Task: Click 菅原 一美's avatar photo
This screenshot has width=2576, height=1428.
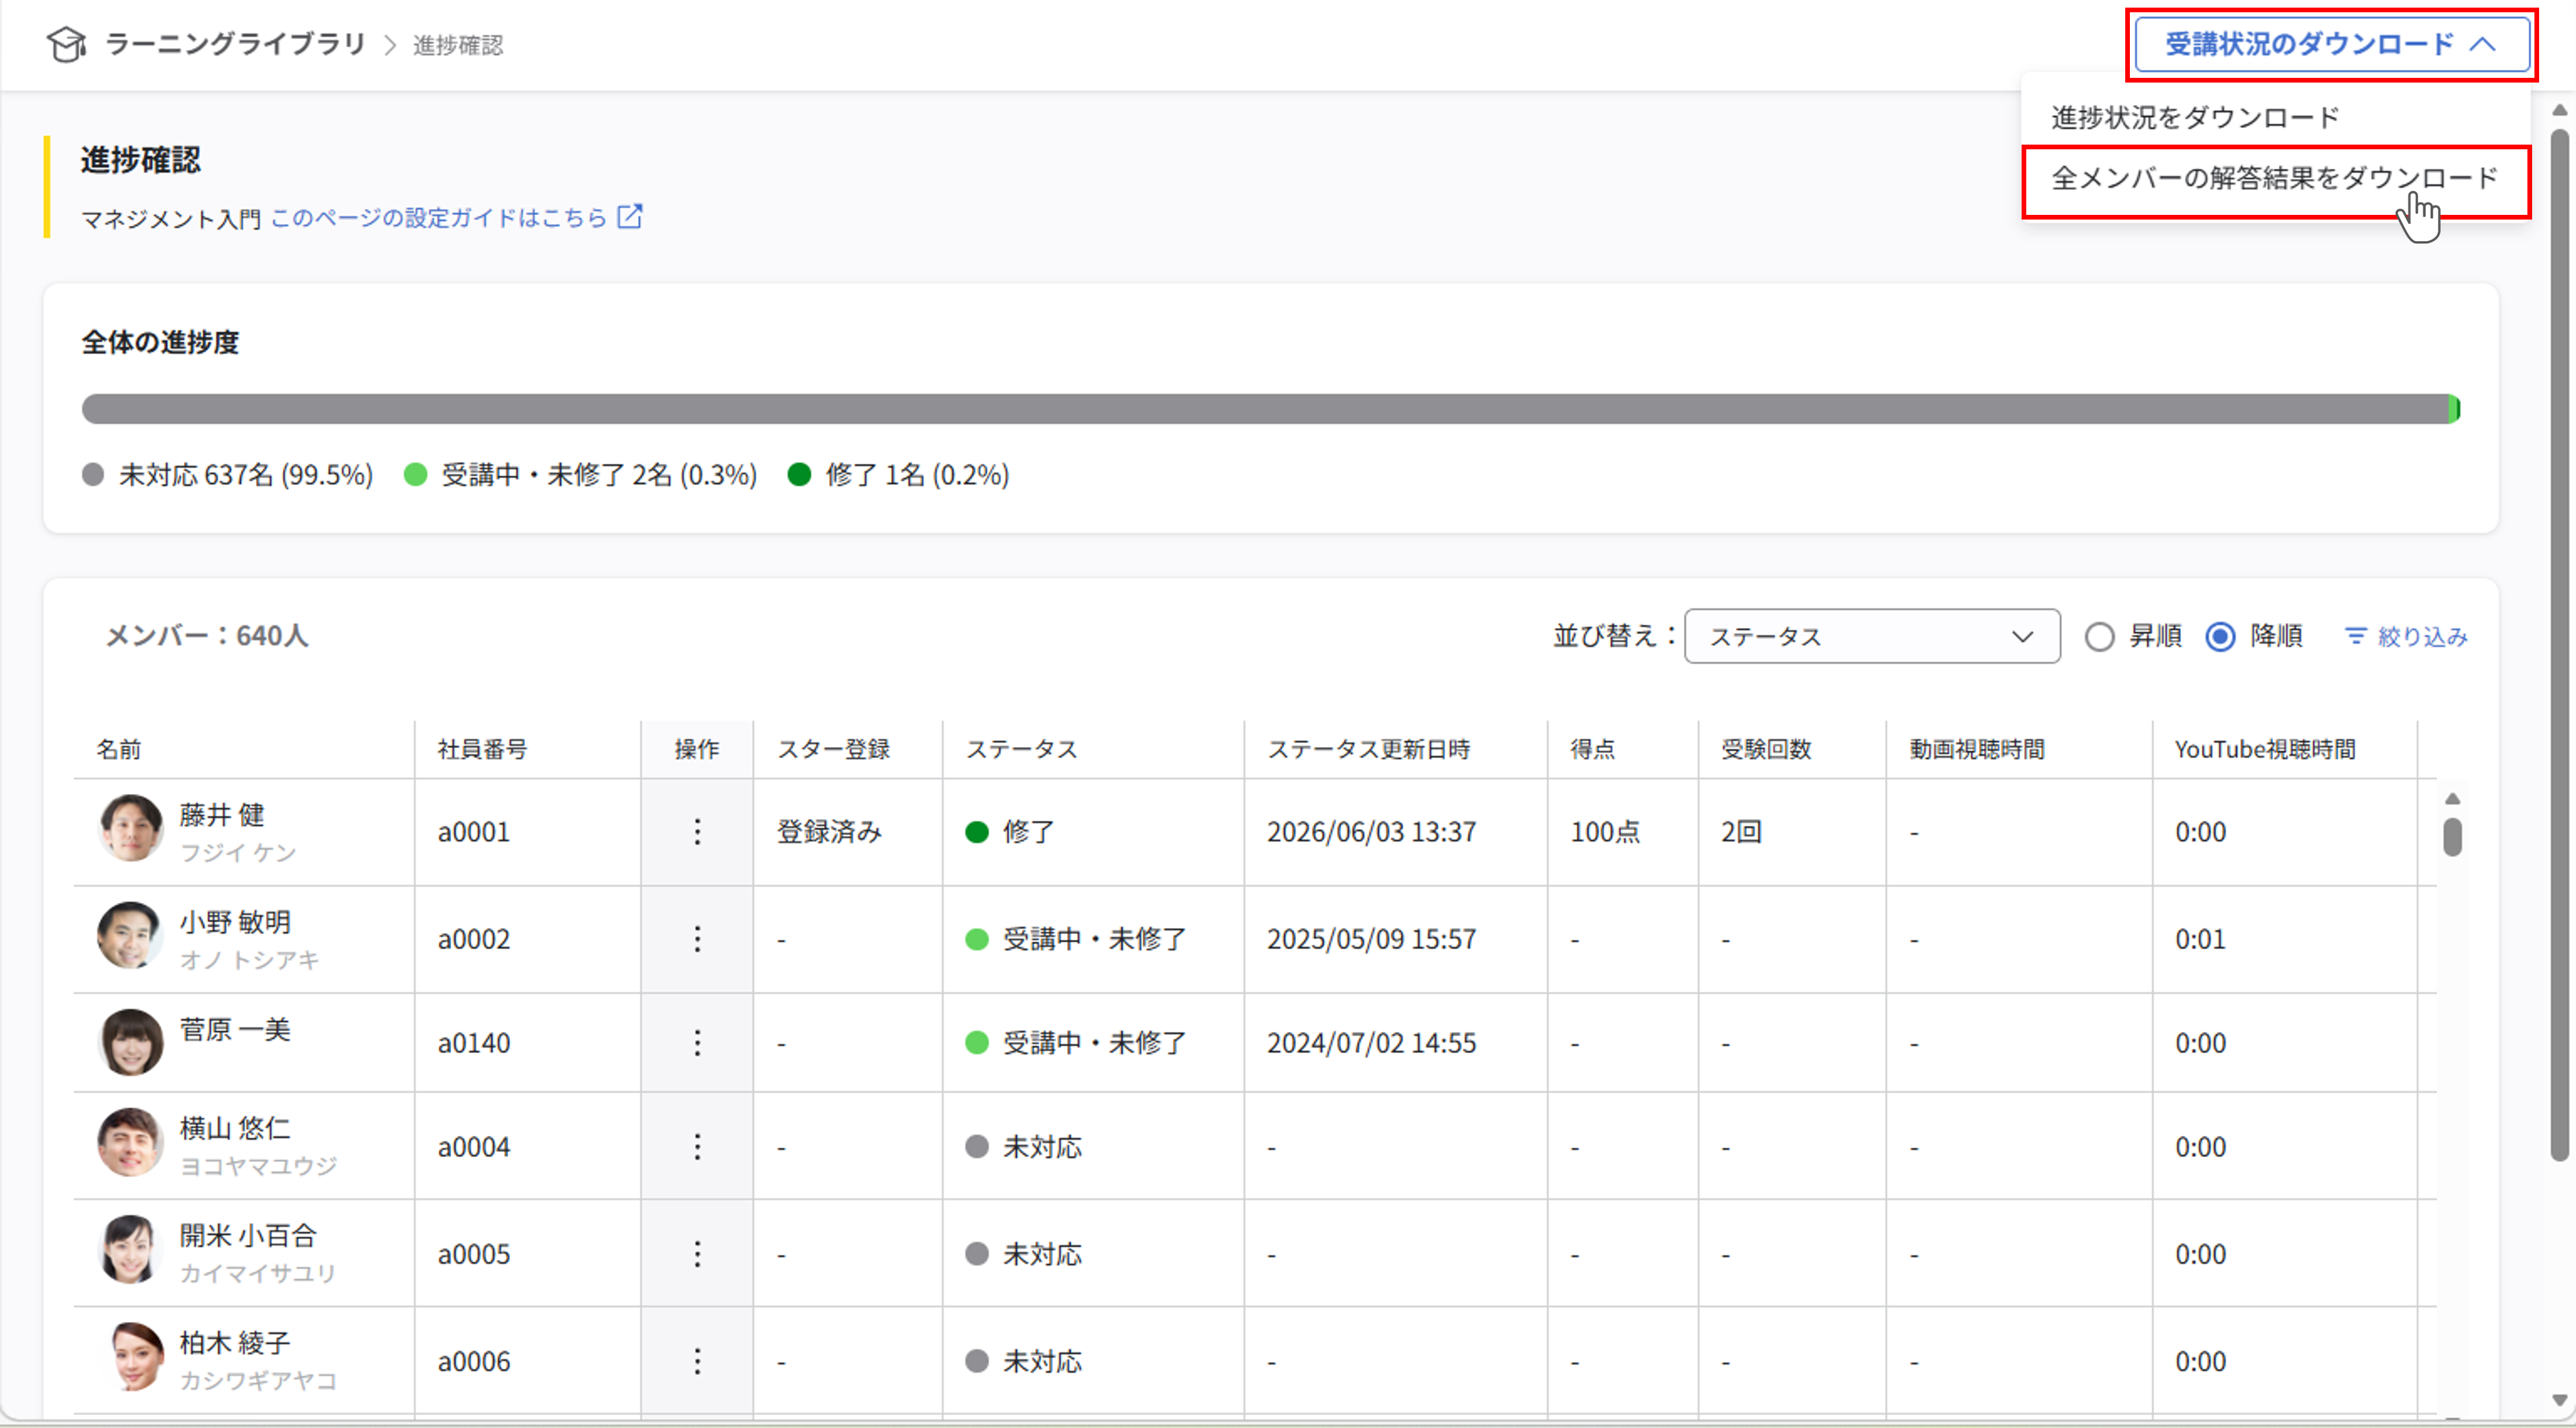Action: coord(131,1041)
